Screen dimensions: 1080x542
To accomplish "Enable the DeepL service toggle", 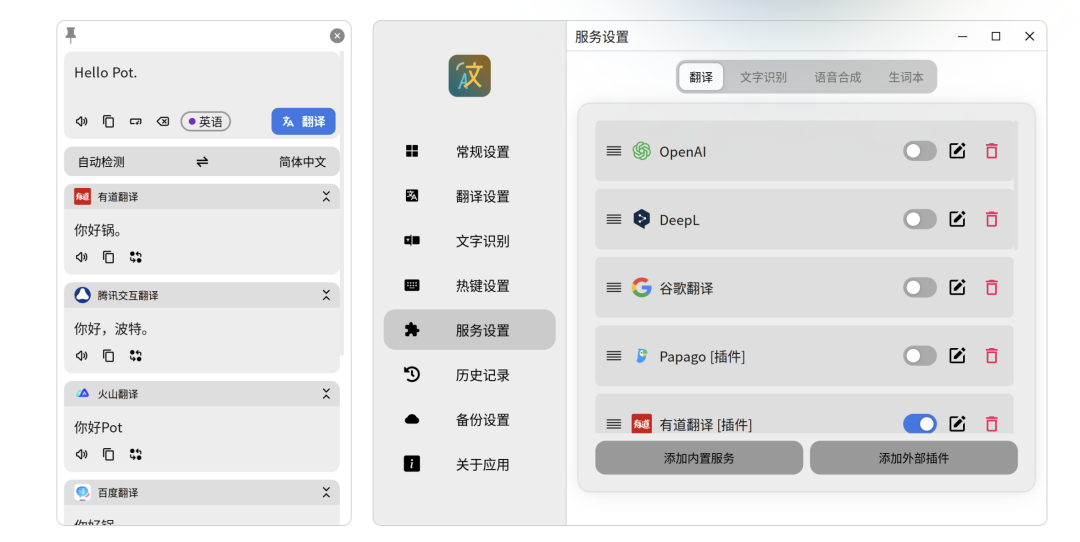I will pyautogui.click(x=920, y=219).
